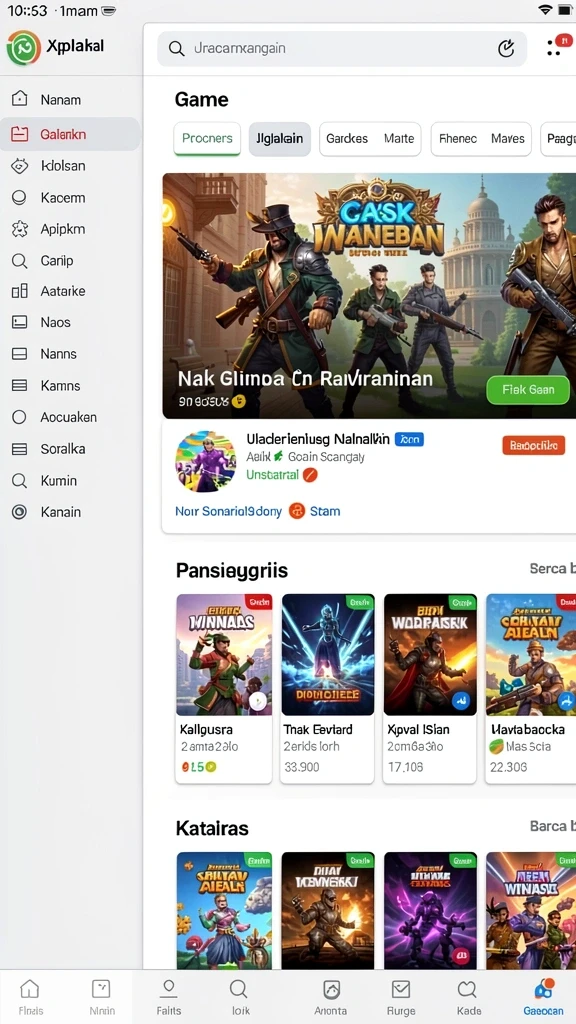The height and width of the screenshot is (1024, 576).
Task: Open the notifications dots menu icon
Action: [556, 46]
